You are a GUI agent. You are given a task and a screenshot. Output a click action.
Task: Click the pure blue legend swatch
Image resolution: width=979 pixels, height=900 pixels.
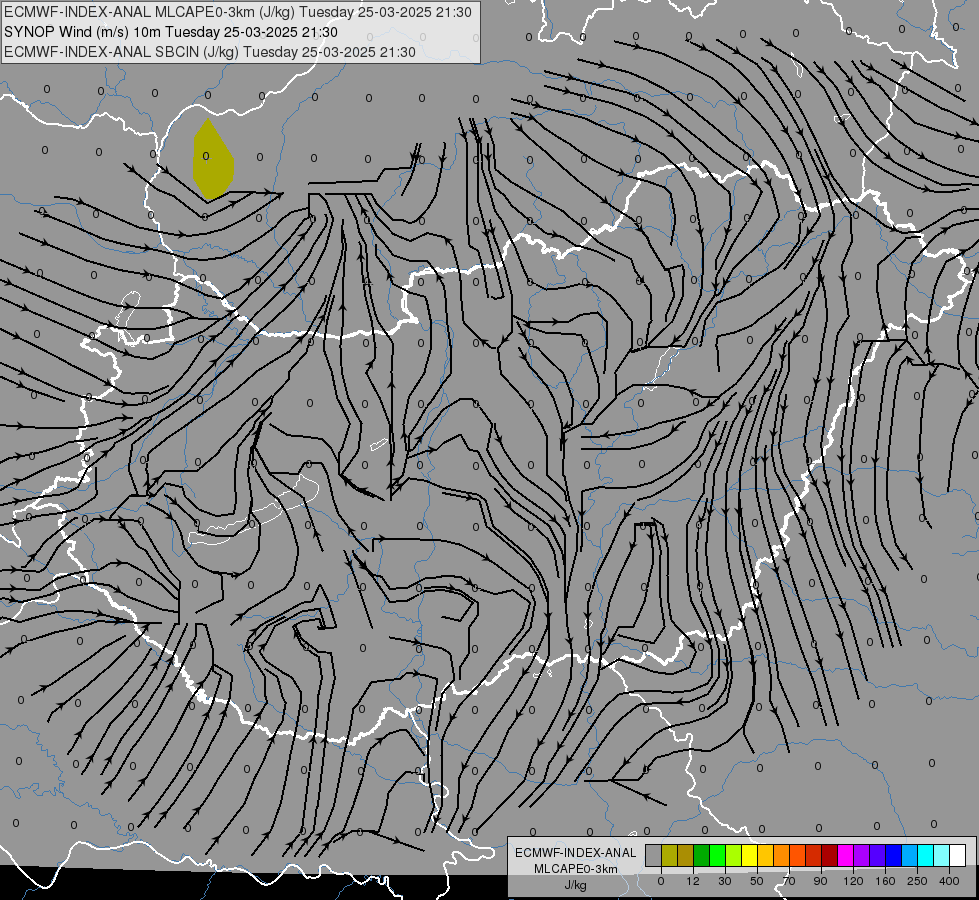[894, 855]
